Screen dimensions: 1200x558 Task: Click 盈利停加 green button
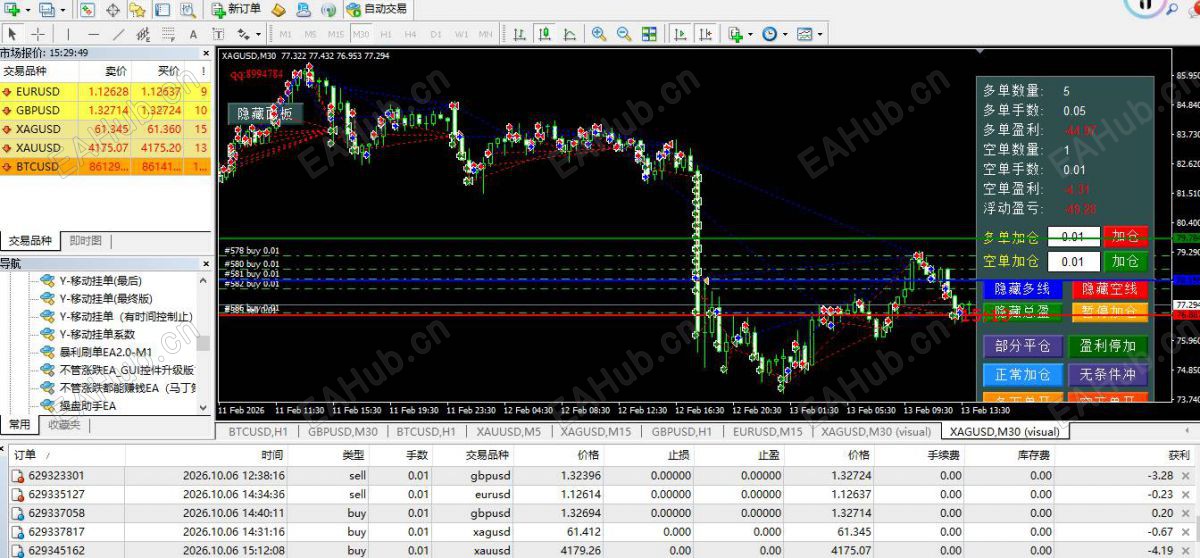1108,346
